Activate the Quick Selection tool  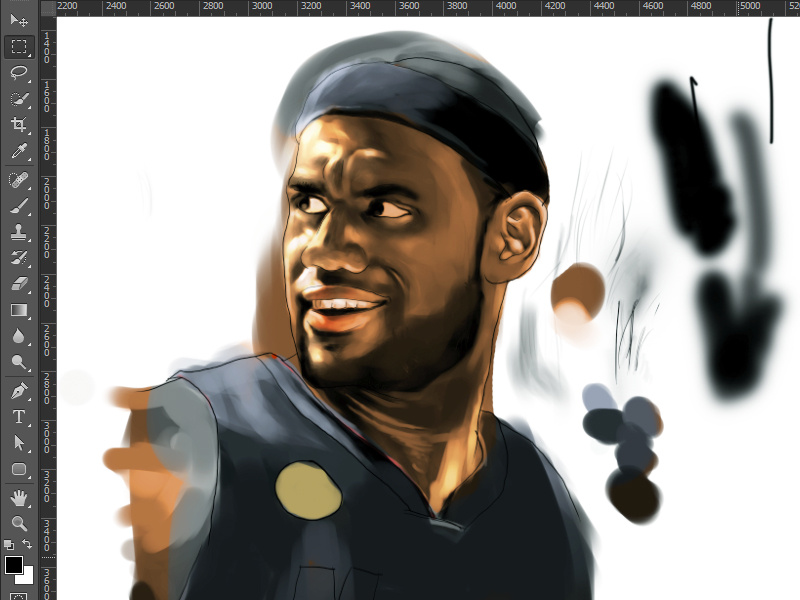19,98
